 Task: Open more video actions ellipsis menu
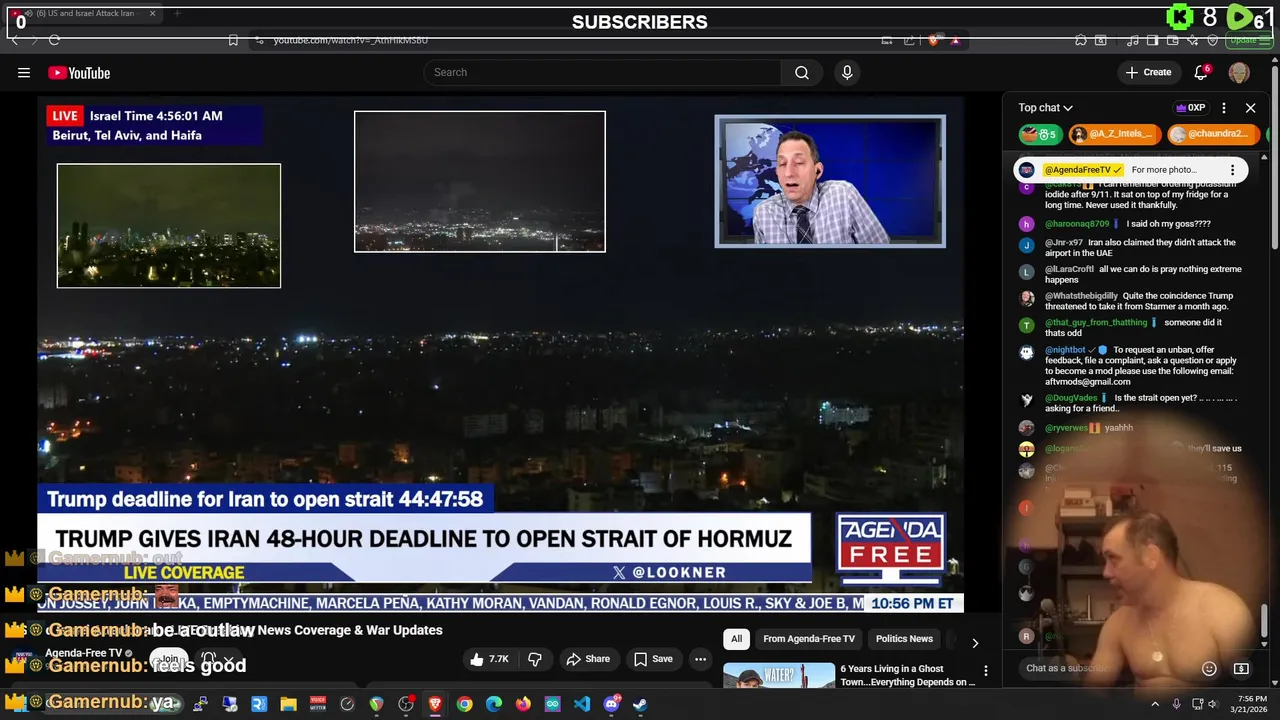coord(700,659)
